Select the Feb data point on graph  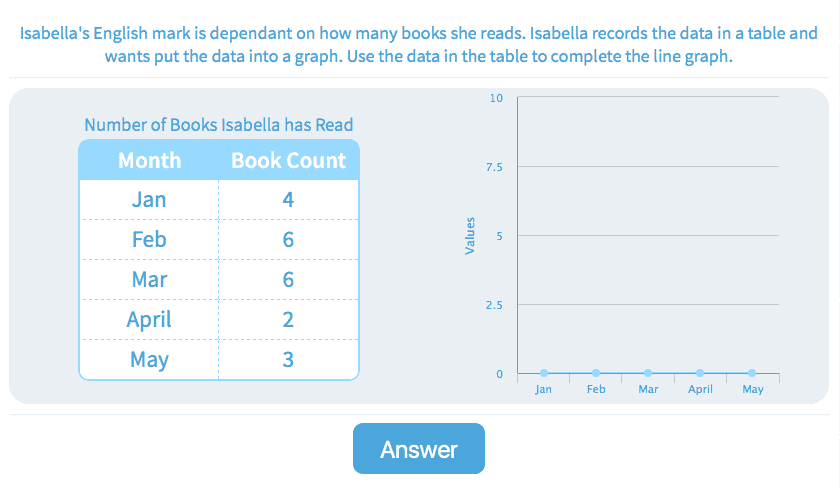click(x=596, y=373)
